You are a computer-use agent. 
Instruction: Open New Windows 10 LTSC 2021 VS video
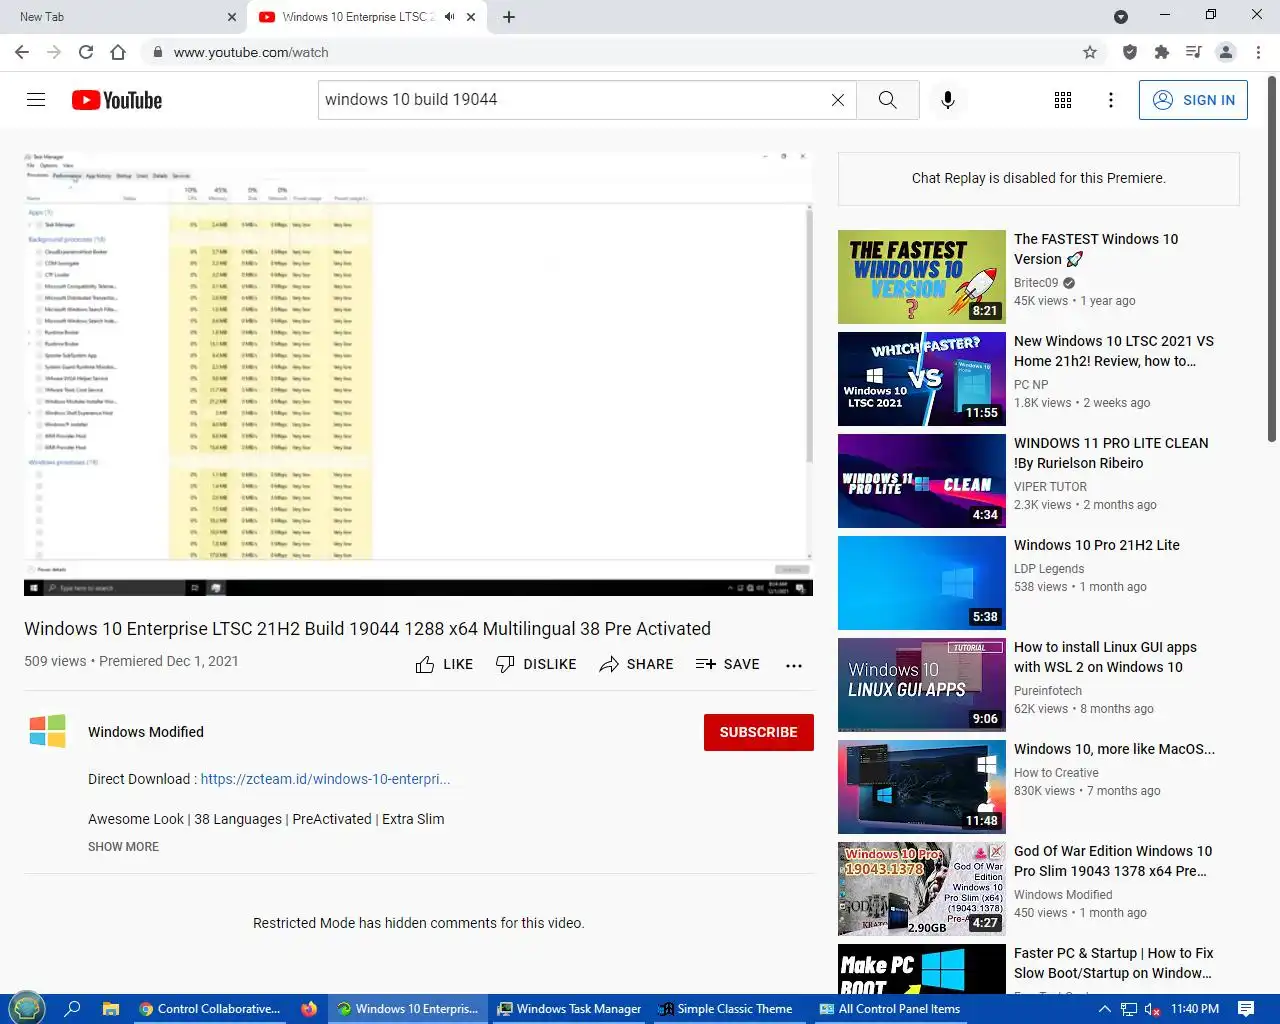(1114, 351)
